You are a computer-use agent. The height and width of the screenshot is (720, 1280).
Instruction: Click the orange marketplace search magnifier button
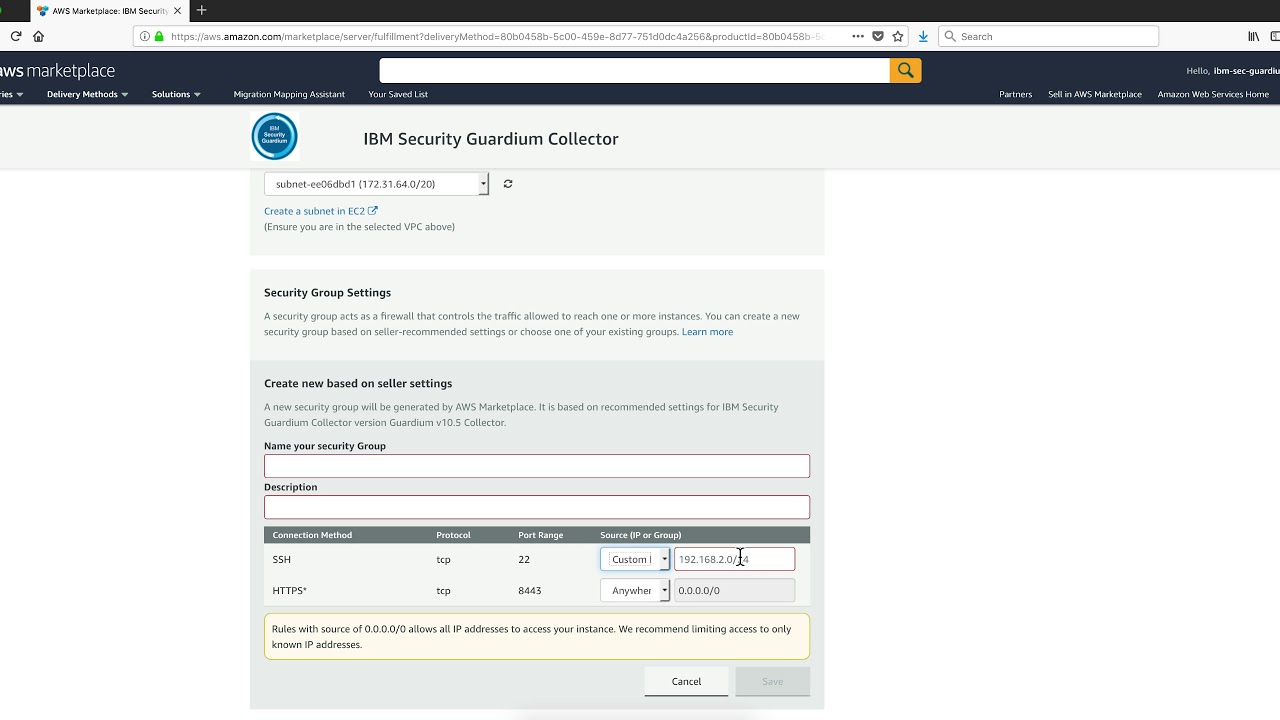[x=905, y=70]
